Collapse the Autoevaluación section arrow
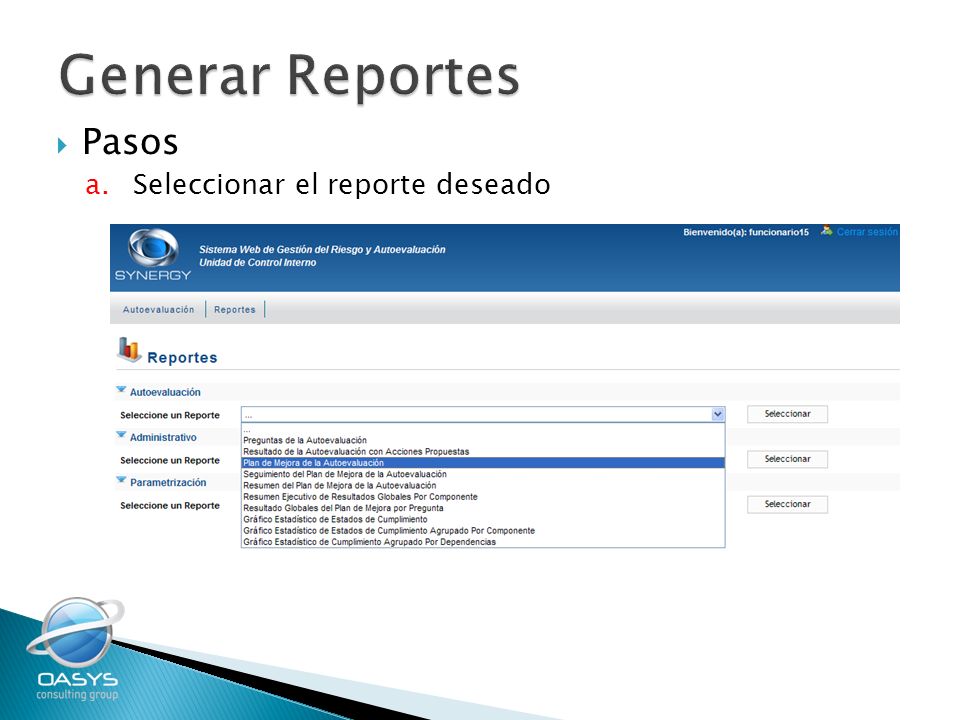This screenshot has width=960, height=720. tap(121, 390)
